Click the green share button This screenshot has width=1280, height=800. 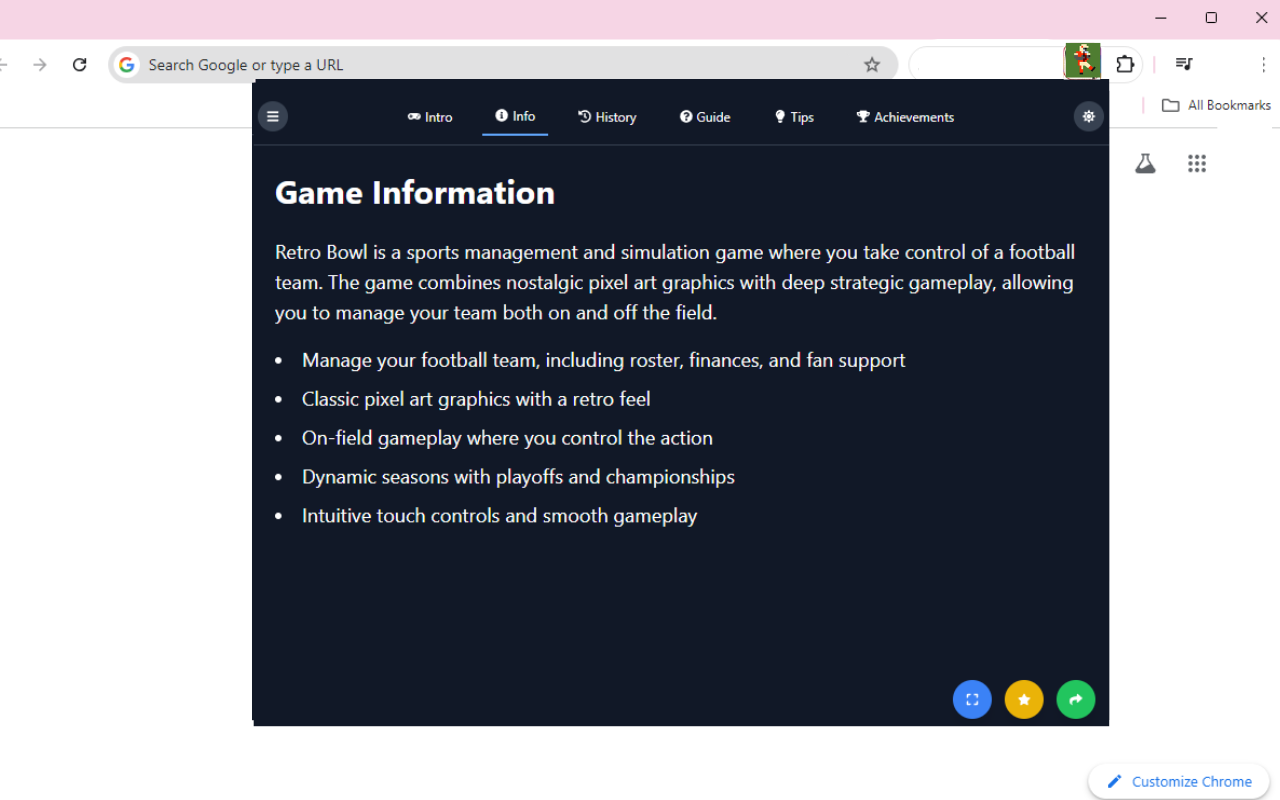pos(1076,700)
